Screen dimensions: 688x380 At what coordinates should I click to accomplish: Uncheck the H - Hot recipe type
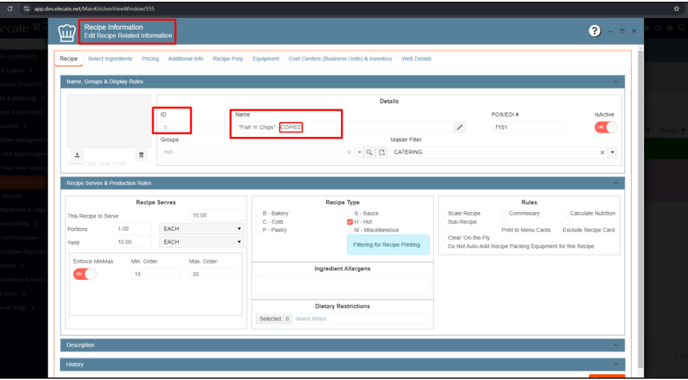coord(350,222)
